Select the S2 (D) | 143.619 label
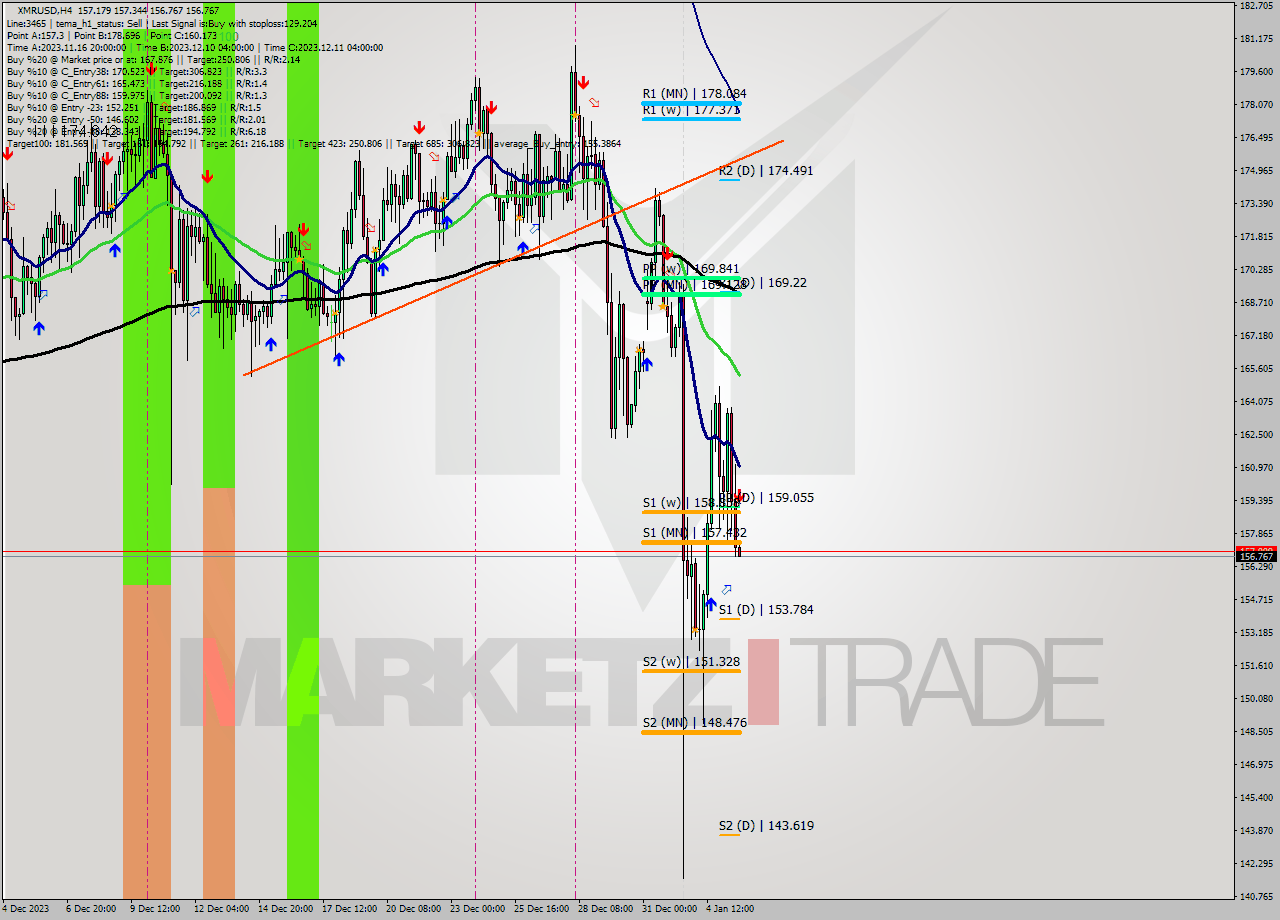Image resolution: width=1280 pixels, height=920 pixels. point(766,826)
